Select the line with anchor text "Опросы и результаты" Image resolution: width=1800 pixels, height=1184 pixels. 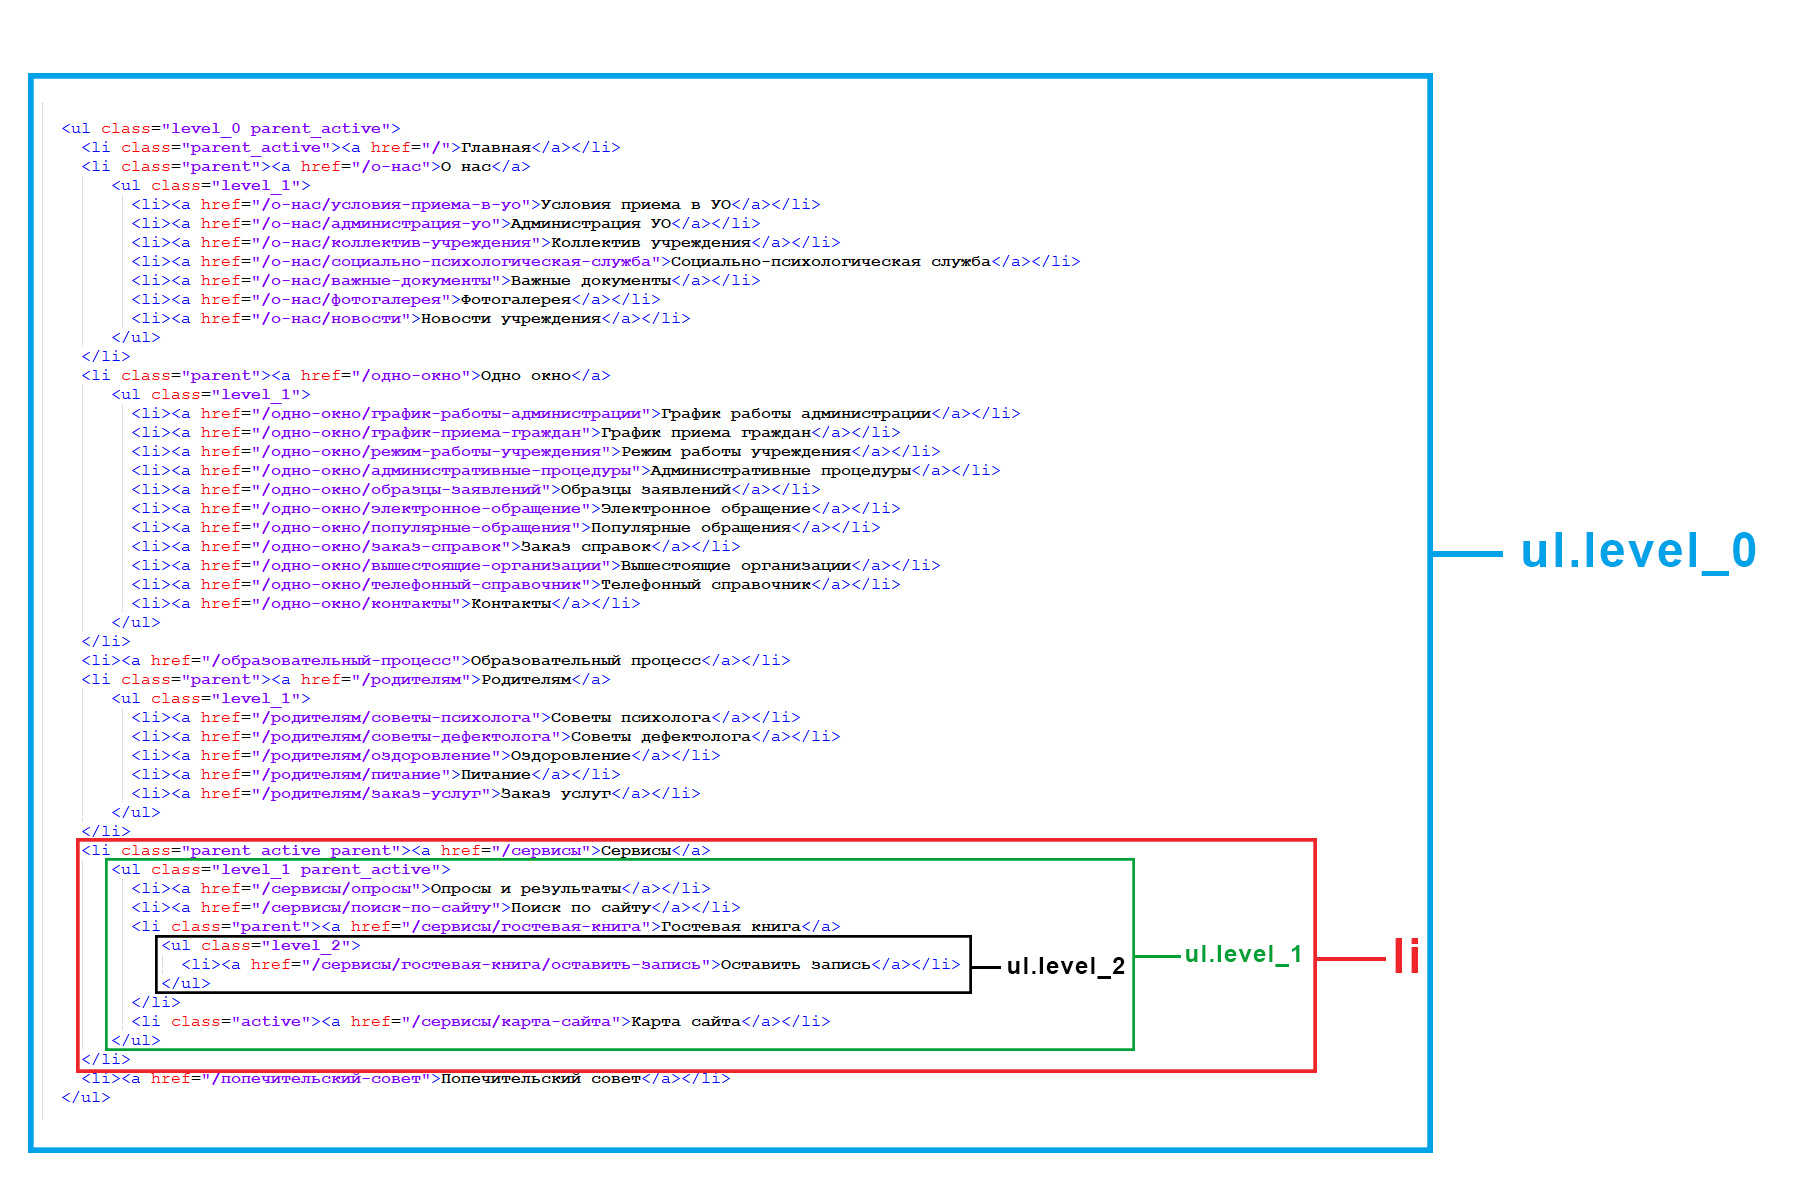pyautogui.click(x=421, y=889)
